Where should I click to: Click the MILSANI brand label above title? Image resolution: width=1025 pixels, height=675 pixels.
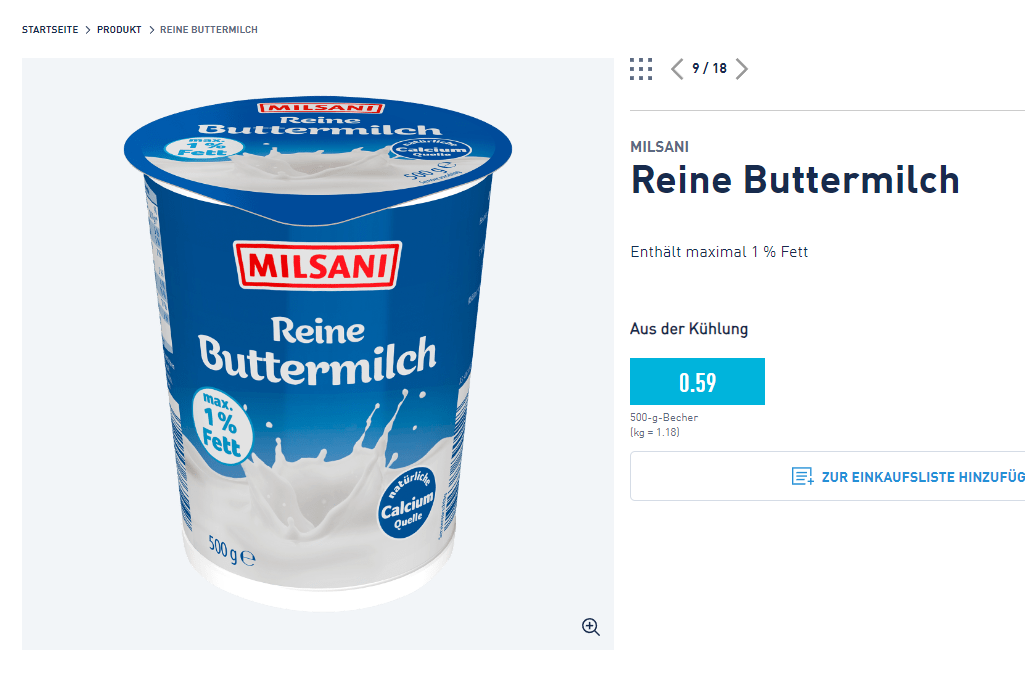coord(659,147)
